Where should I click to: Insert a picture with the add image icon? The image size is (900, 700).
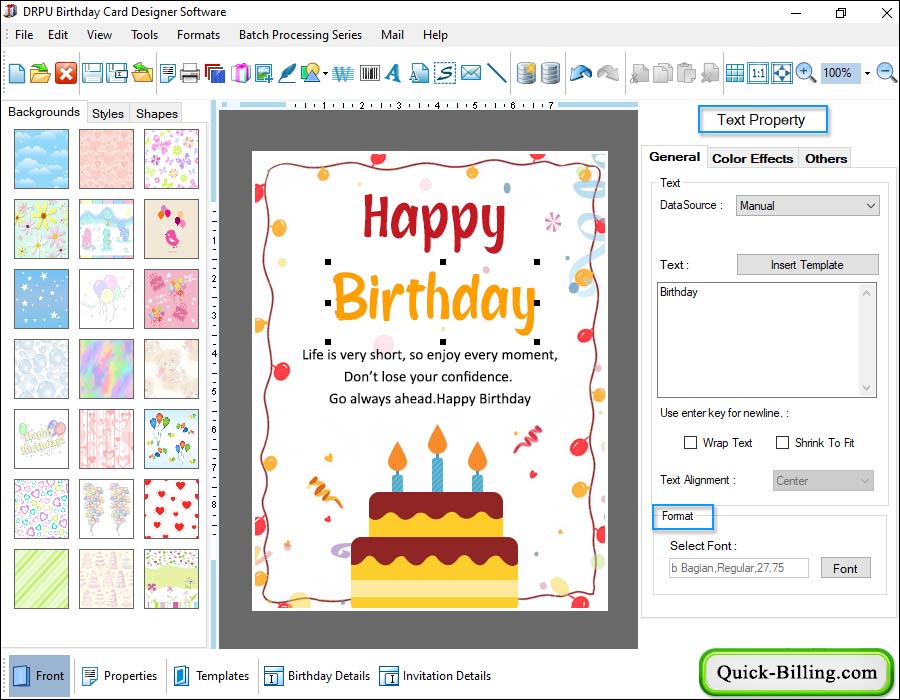[x=263, y=73]
